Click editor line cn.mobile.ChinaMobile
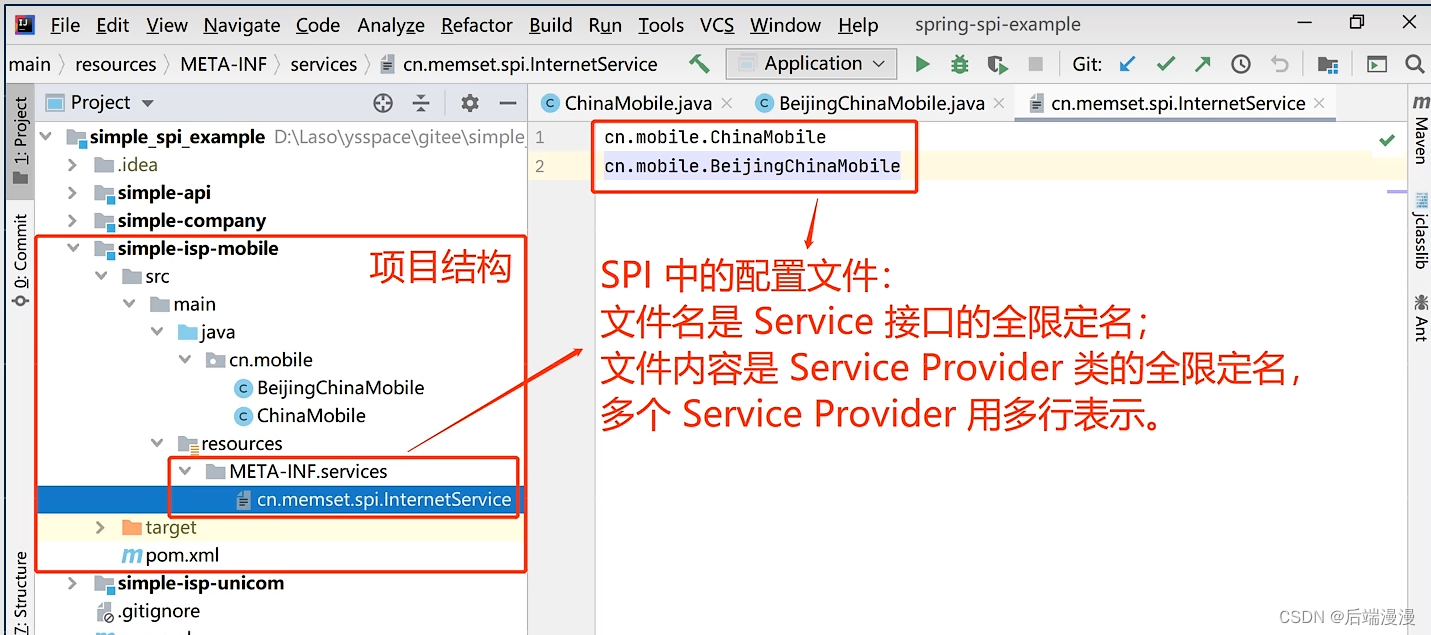 [715, 137]
